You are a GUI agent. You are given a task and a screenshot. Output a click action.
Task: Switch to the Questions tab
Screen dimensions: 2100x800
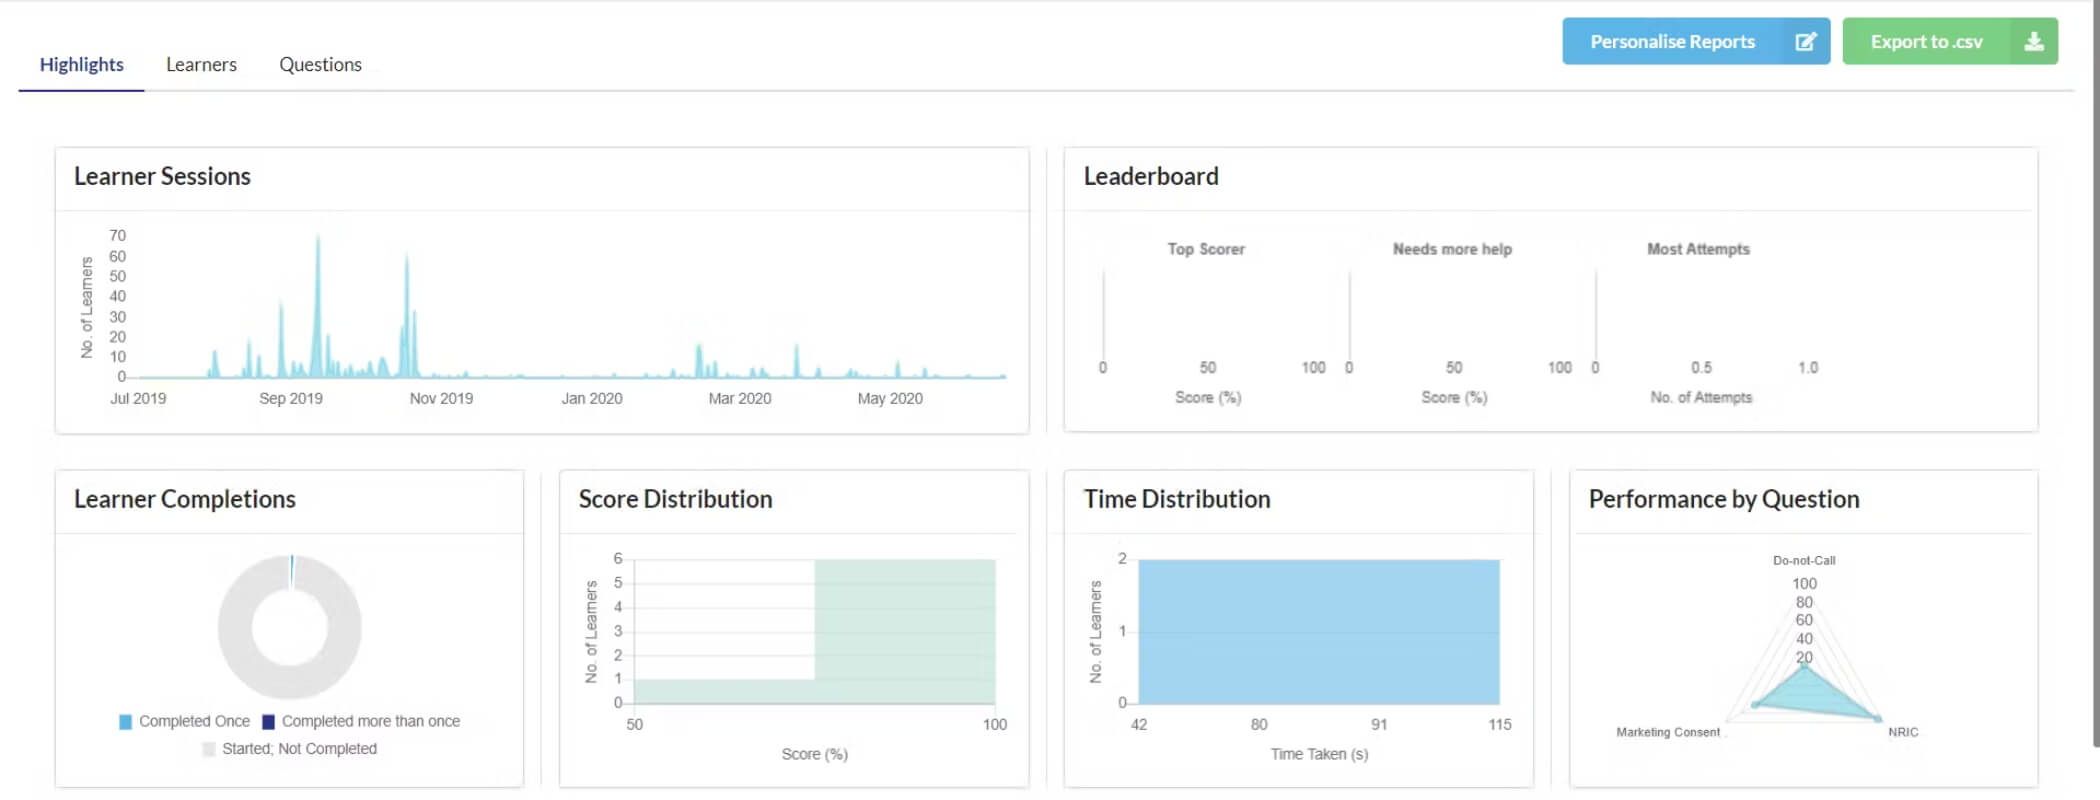coord(320,64)
